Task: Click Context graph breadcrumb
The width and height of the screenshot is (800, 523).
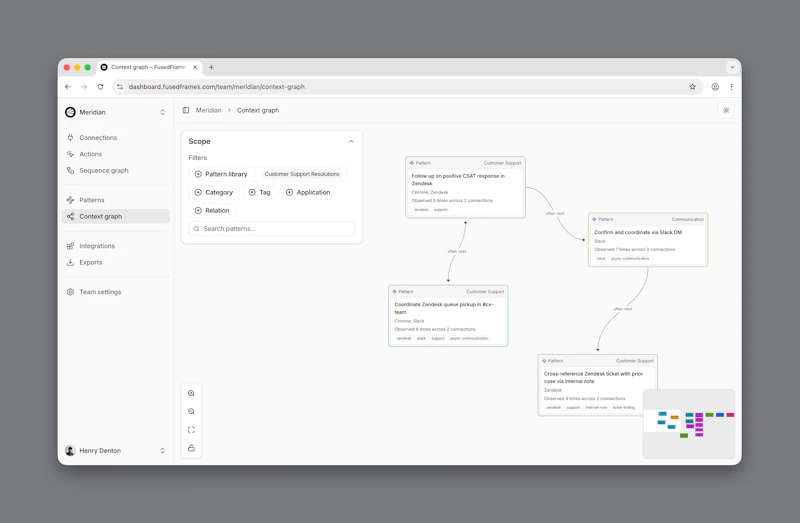Action: tap(258, 110)
